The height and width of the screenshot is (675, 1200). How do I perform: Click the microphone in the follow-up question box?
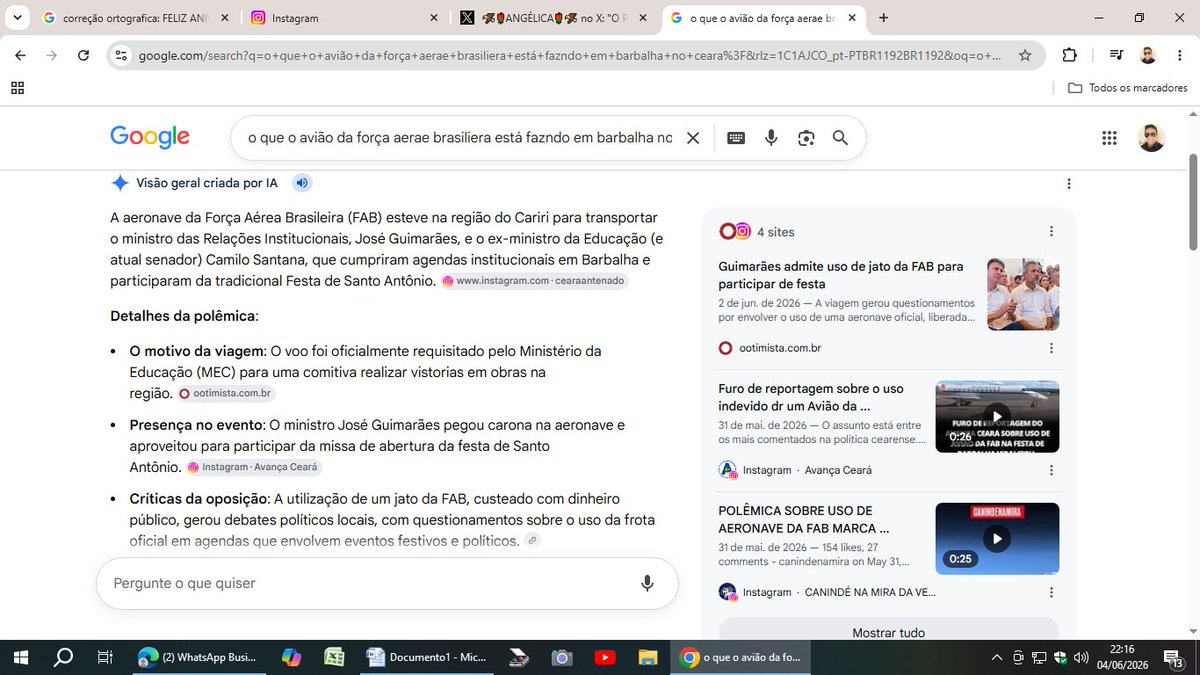(647, 583)
